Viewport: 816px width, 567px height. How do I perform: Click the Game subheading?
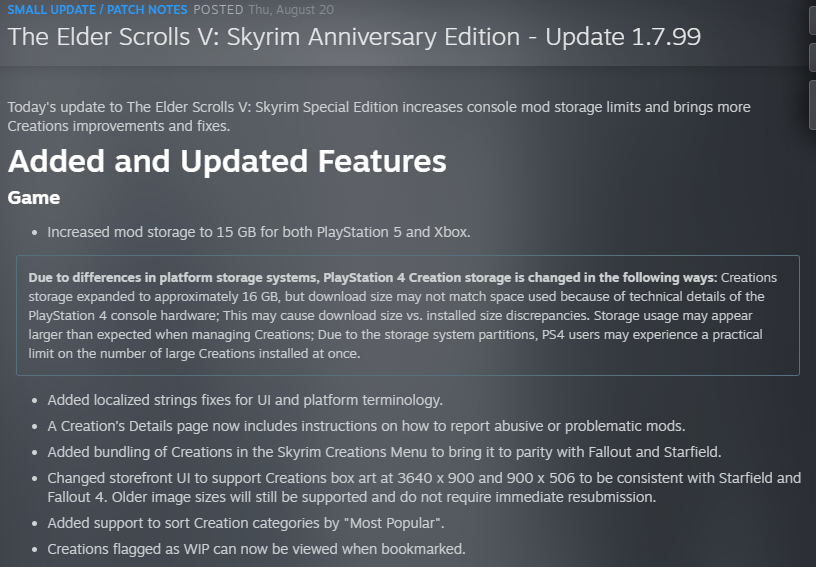[34, 198]
